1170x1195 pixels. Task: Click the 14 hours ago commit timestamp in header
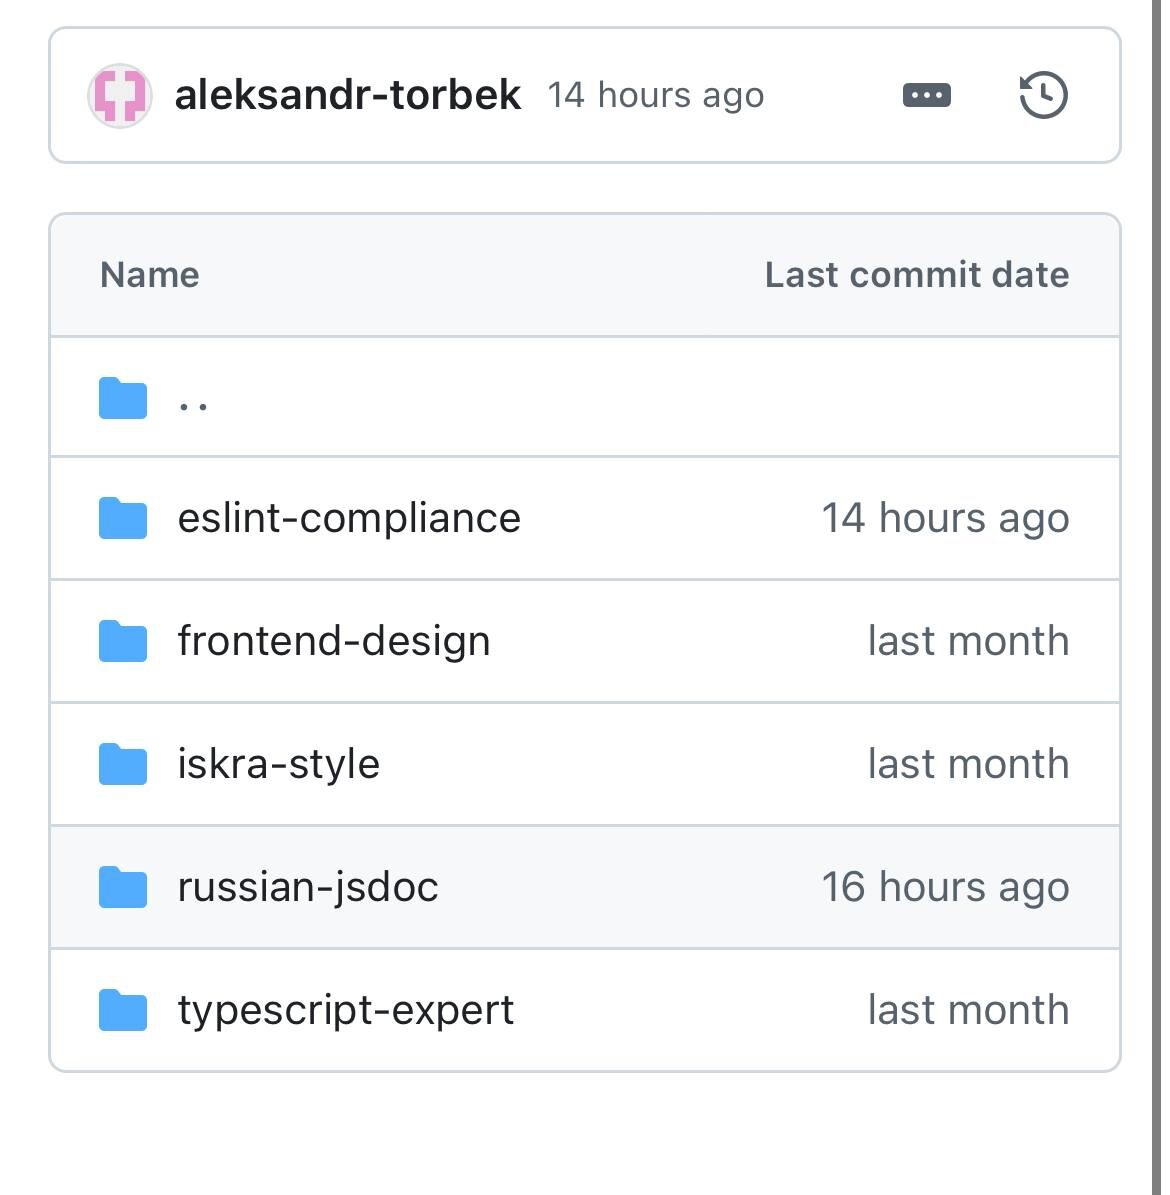tap(655, 96)
